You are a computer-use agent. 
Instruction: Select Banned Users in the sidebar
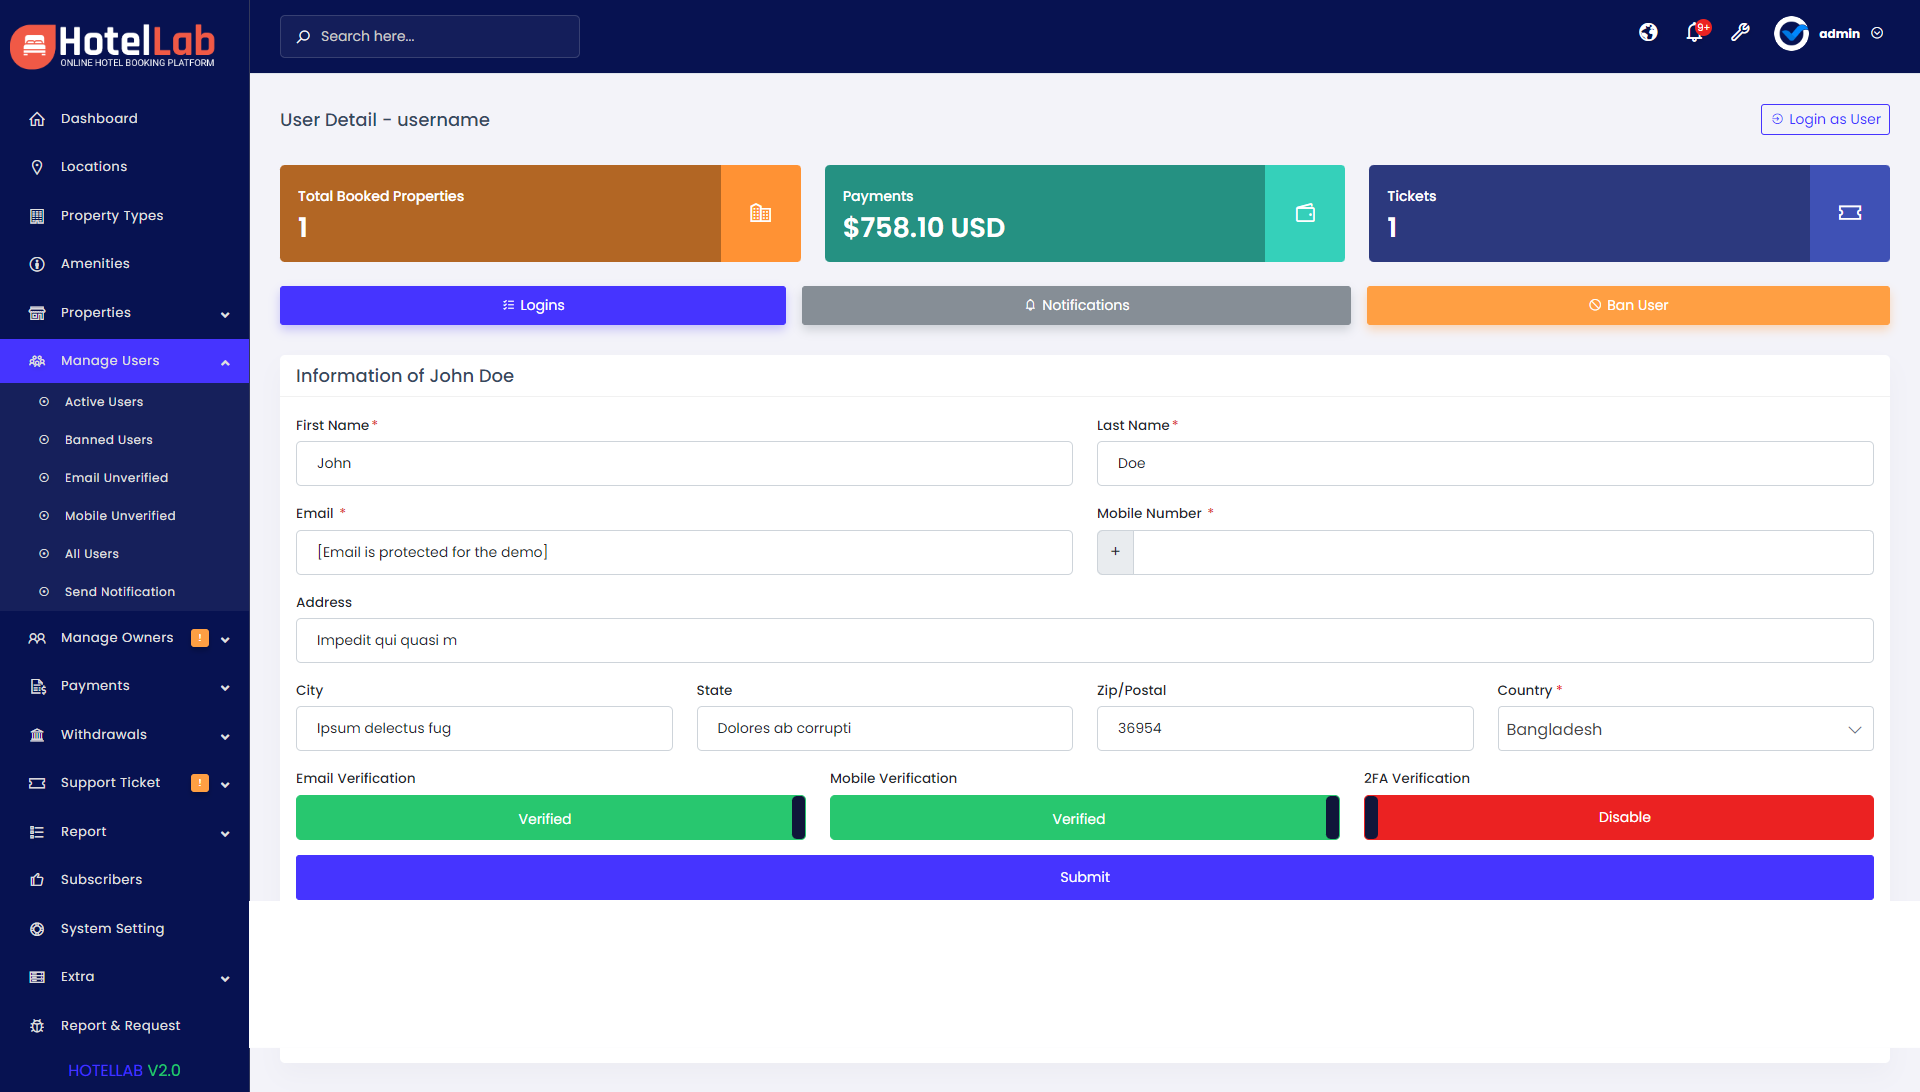coord(108,440)
